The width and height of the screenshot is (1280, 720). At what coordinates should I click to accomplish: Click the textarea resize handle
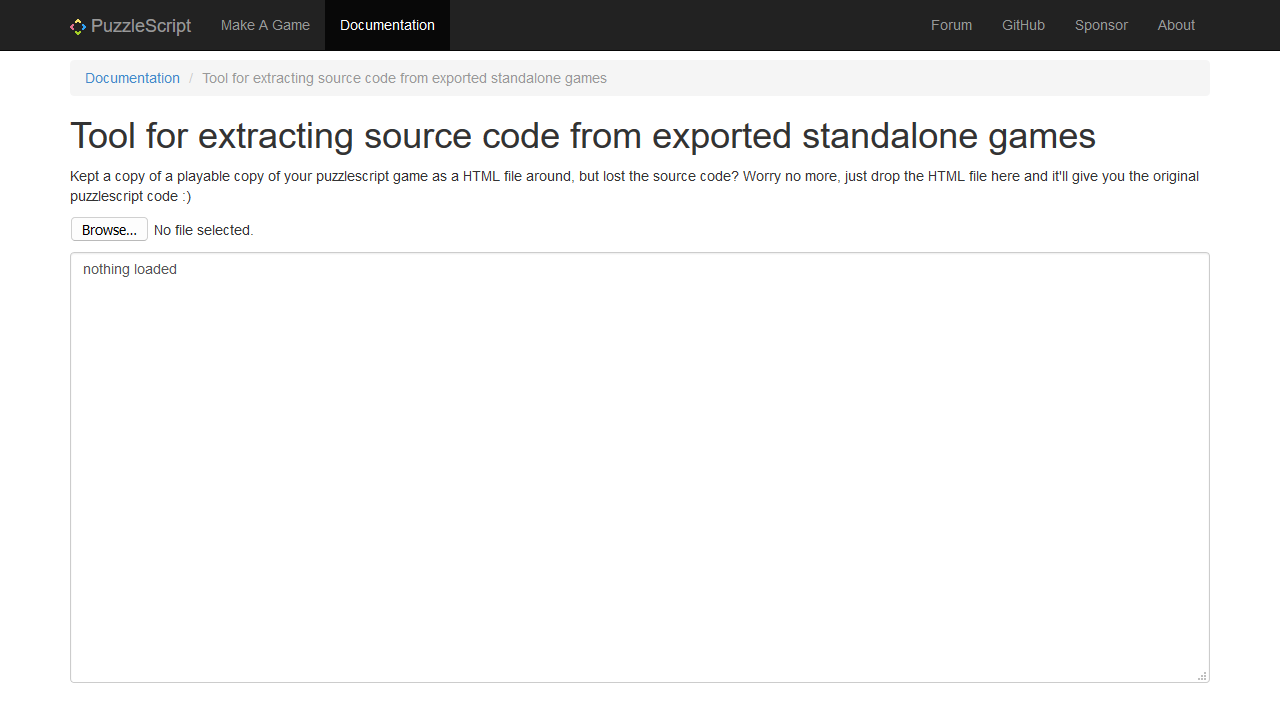[1202, 676]
